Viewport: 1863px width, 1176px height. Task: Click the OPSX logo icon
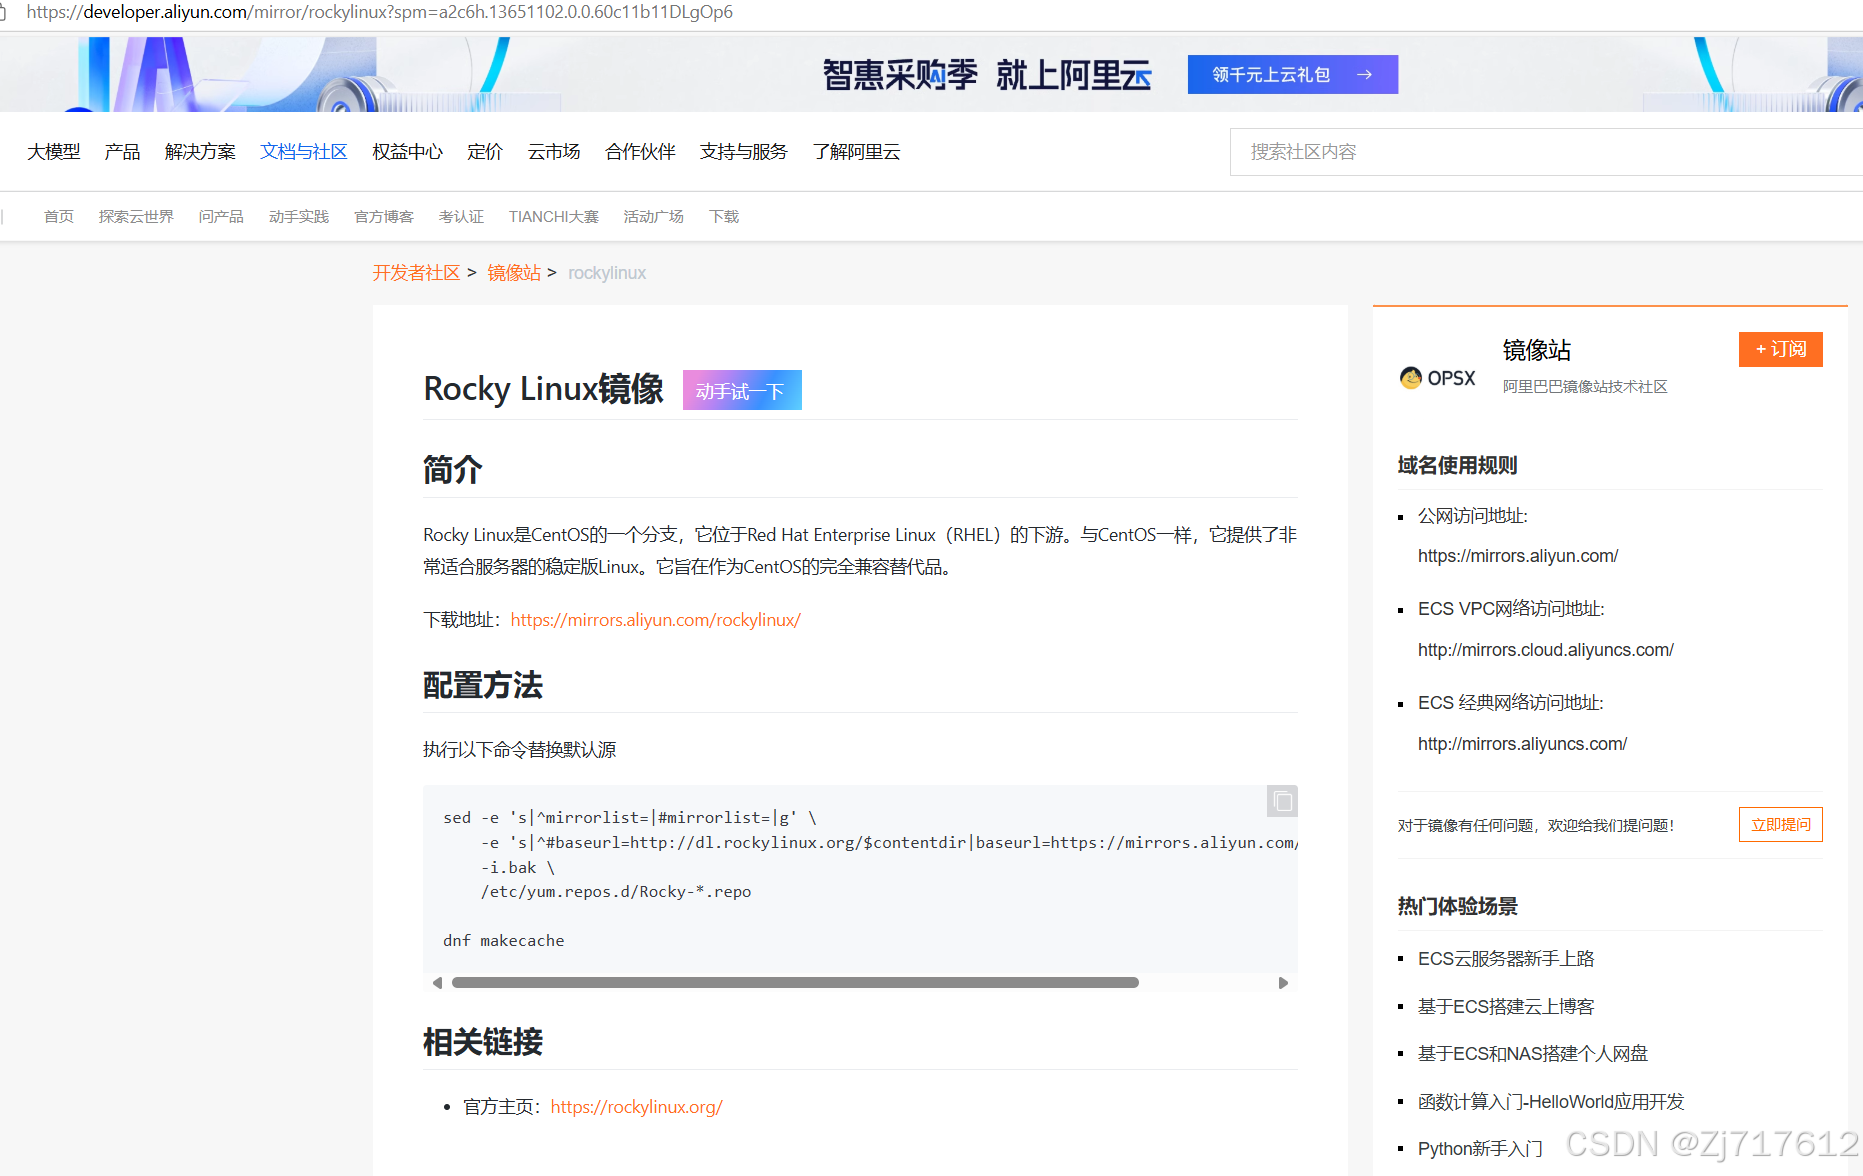(1437, 378)
